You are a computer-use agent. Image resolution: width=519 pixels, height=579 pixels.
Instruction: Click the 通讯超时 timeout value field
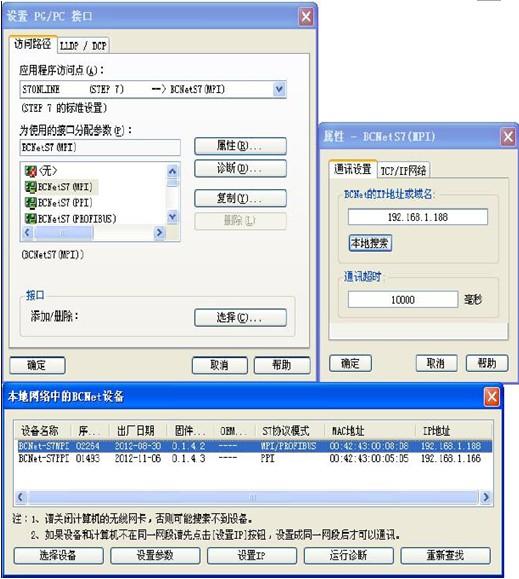(x=403, y=299)
